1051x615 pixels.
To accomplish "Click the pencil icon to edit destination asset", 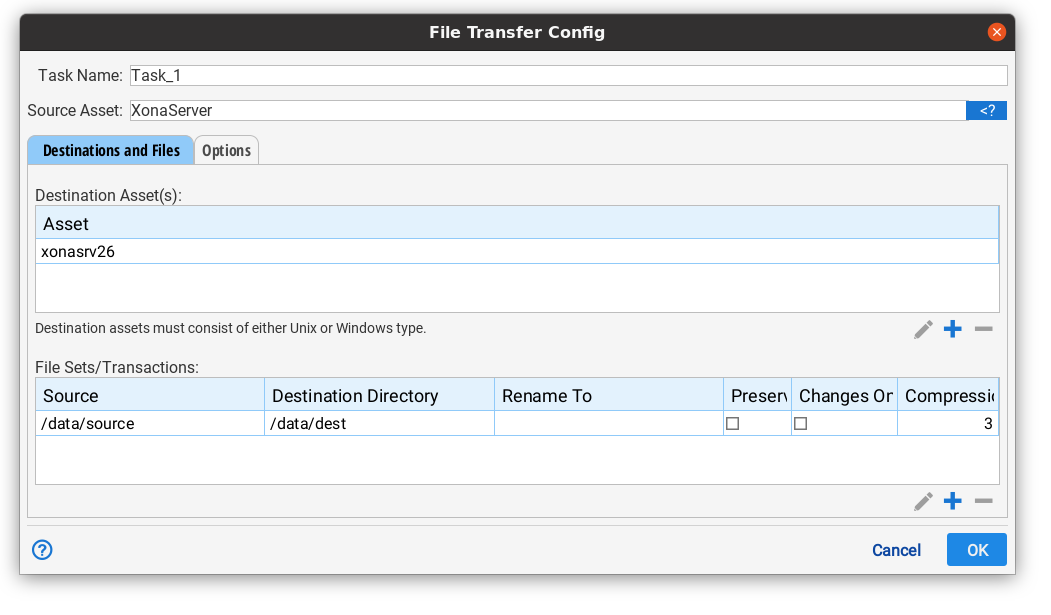I will point(922,329).
